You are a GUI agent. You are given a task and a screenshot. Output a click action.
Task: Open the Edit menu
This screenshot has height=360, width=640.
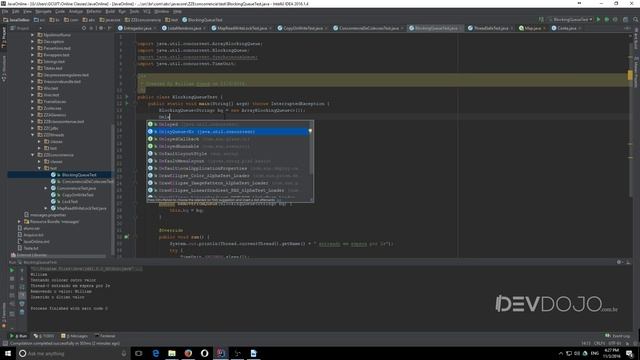click(x=16, y=11)
